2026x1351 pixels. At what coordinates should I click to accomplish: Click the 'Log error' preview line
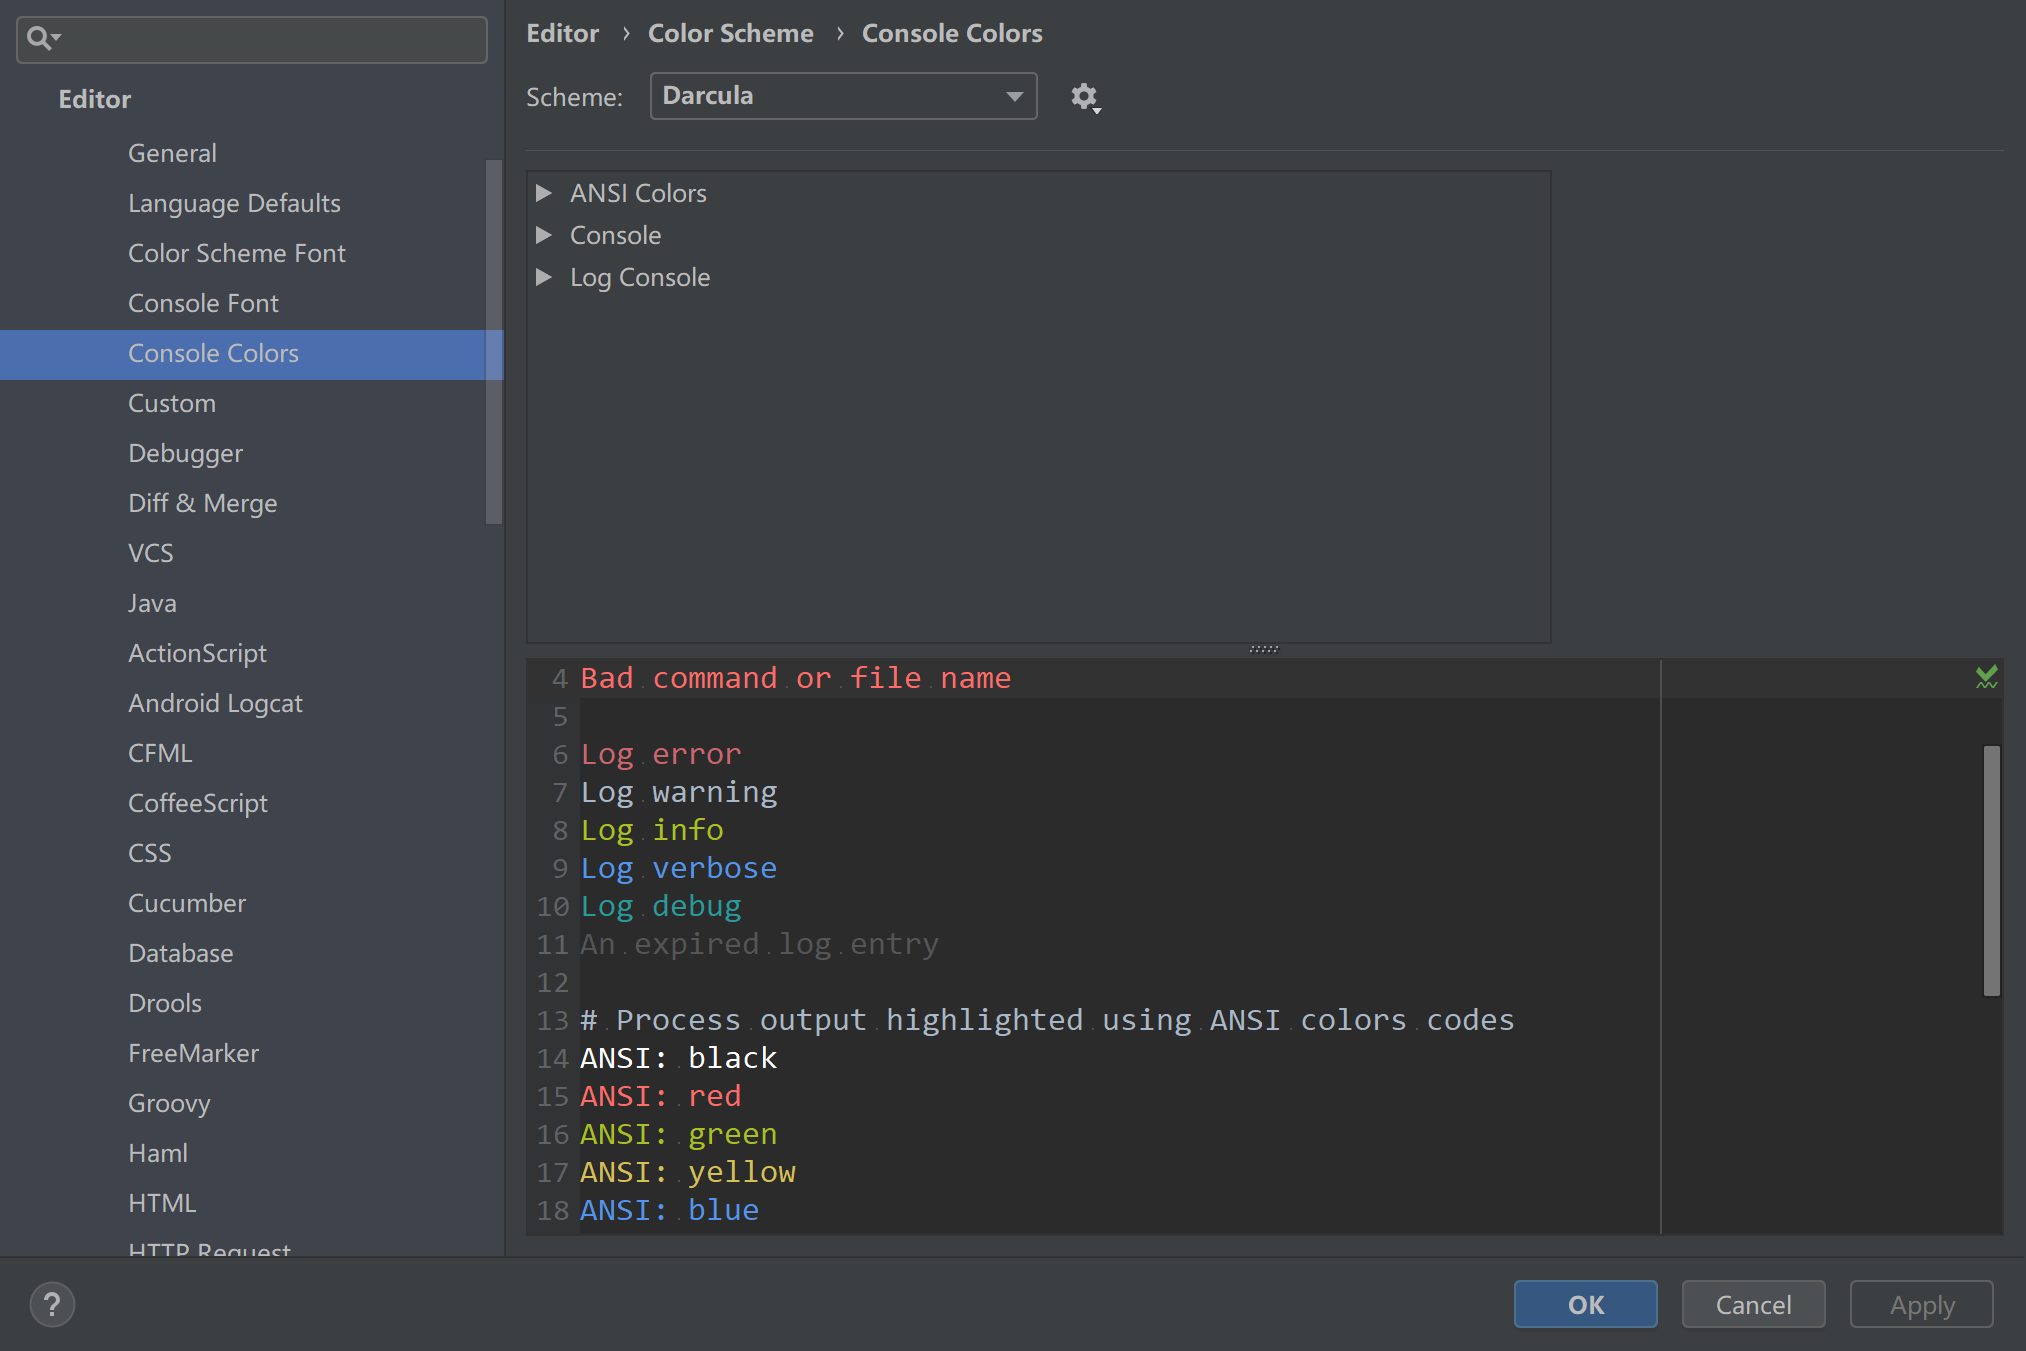pyautogui.click(x=661, y=754)
